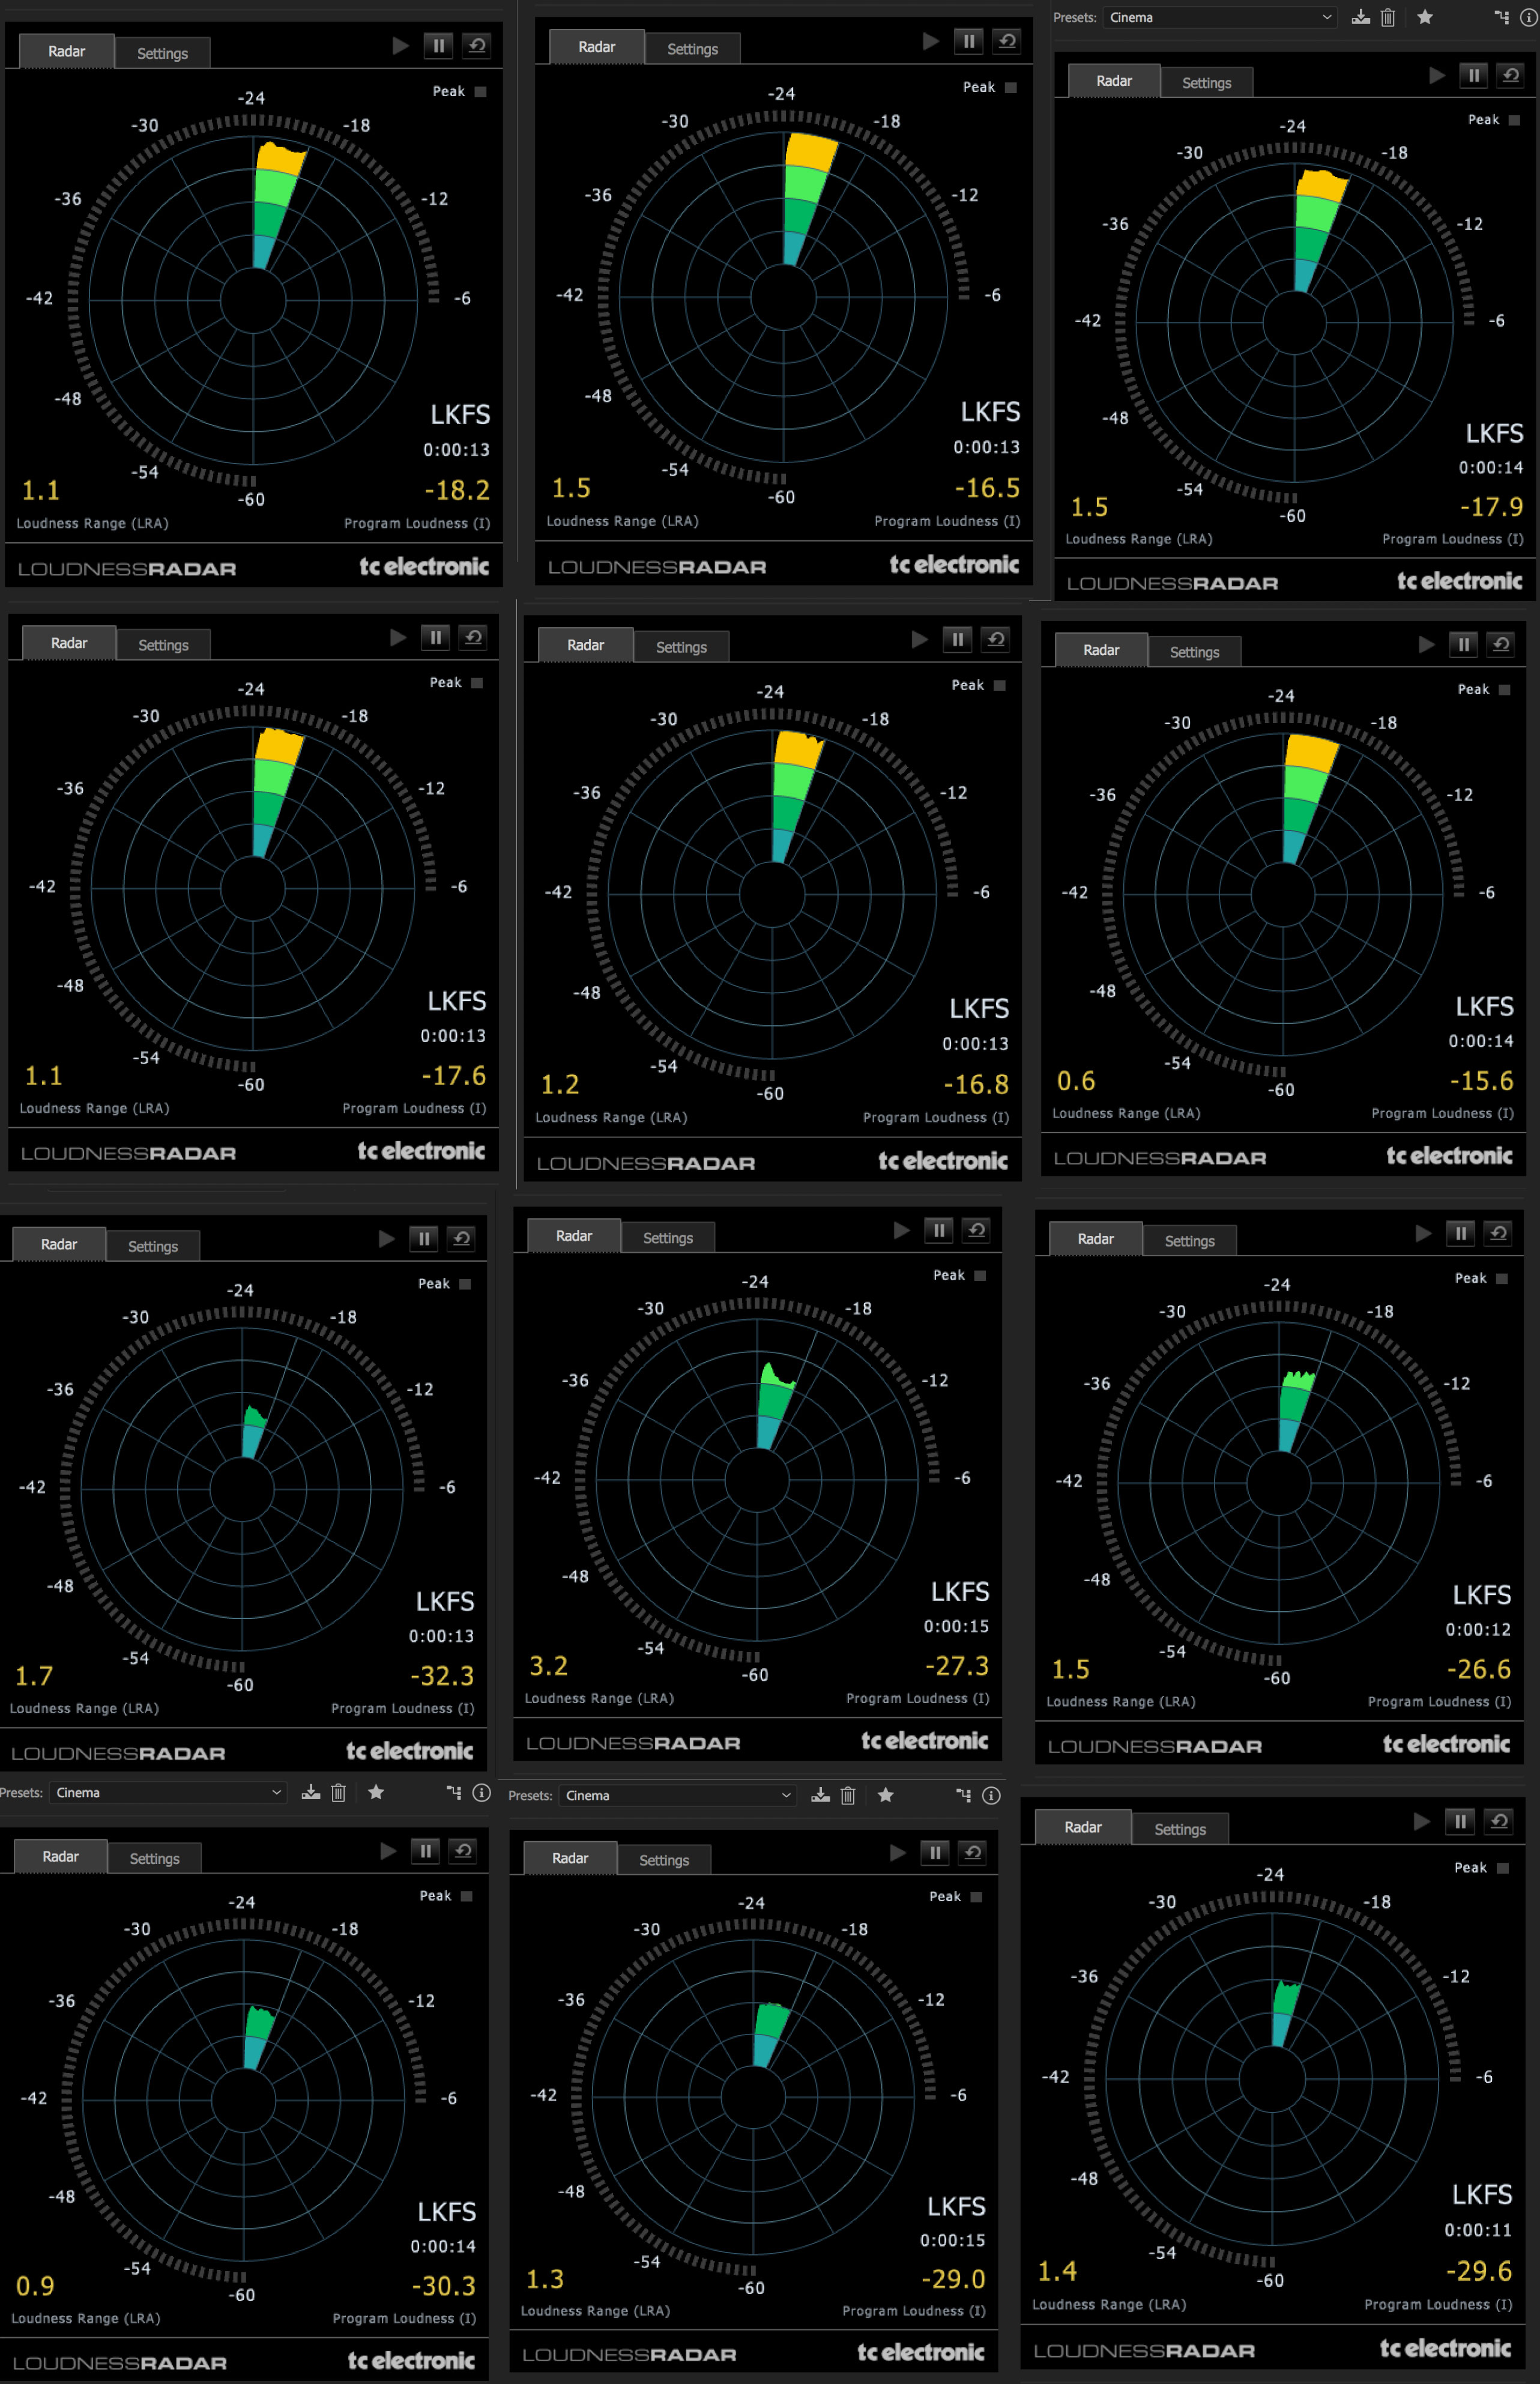Save preset in bar above -17.9 radar

click(x=1361, y=17)
